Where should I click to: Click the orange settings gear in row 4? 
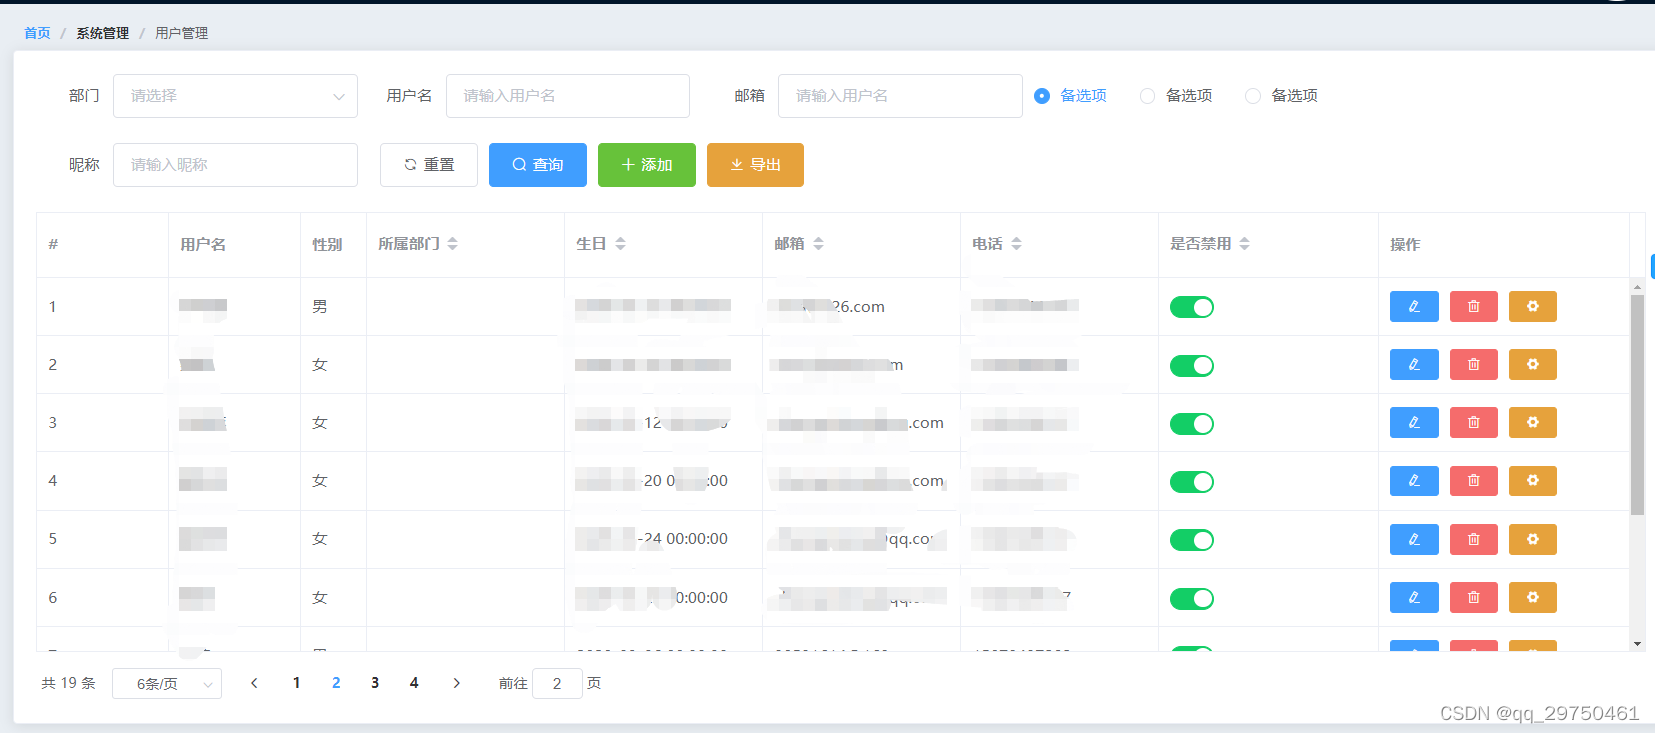[x=1533, y=481]
